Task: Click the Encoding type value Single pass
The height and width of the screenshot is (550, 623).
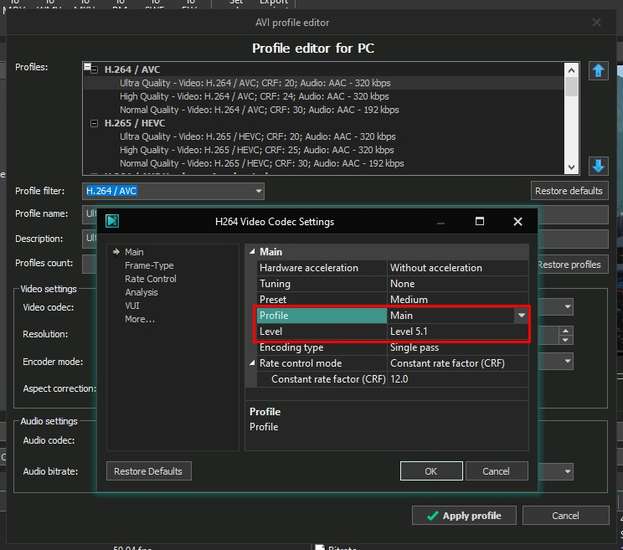Action: [458, 347]
